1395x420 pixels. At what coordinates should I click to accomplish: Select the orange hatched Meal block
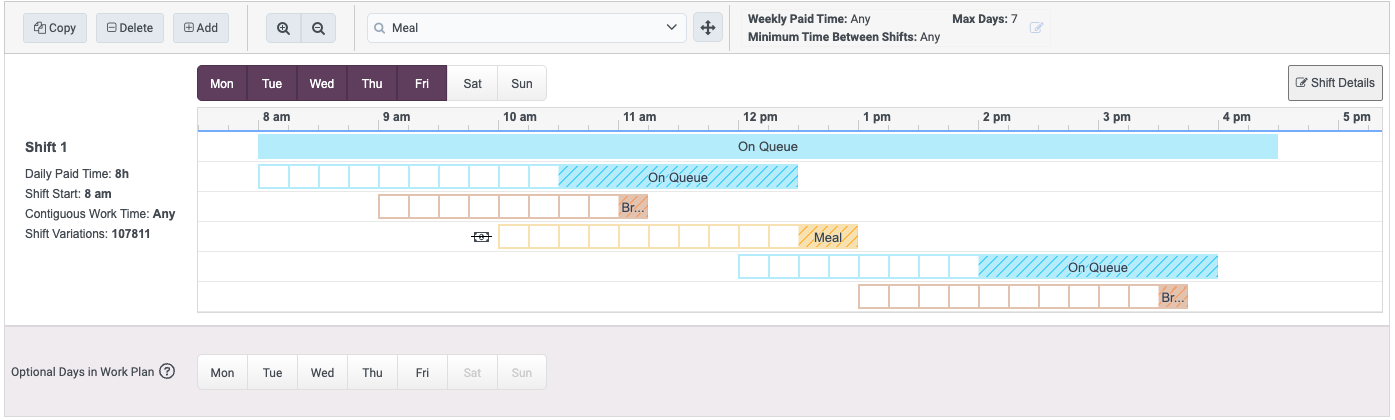pos(828,237)
